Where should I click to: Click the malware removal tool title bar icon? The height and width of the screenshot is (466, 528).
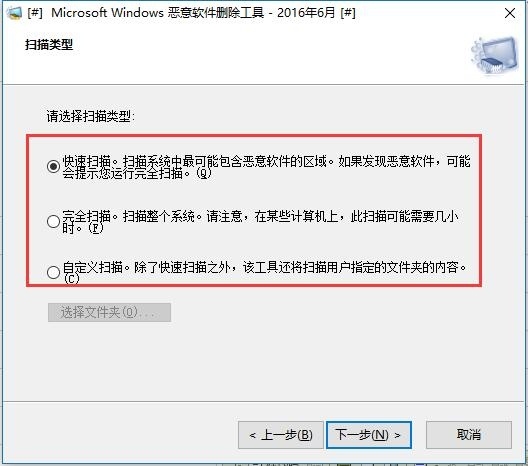pyautogui.click(x=14, y=13)
